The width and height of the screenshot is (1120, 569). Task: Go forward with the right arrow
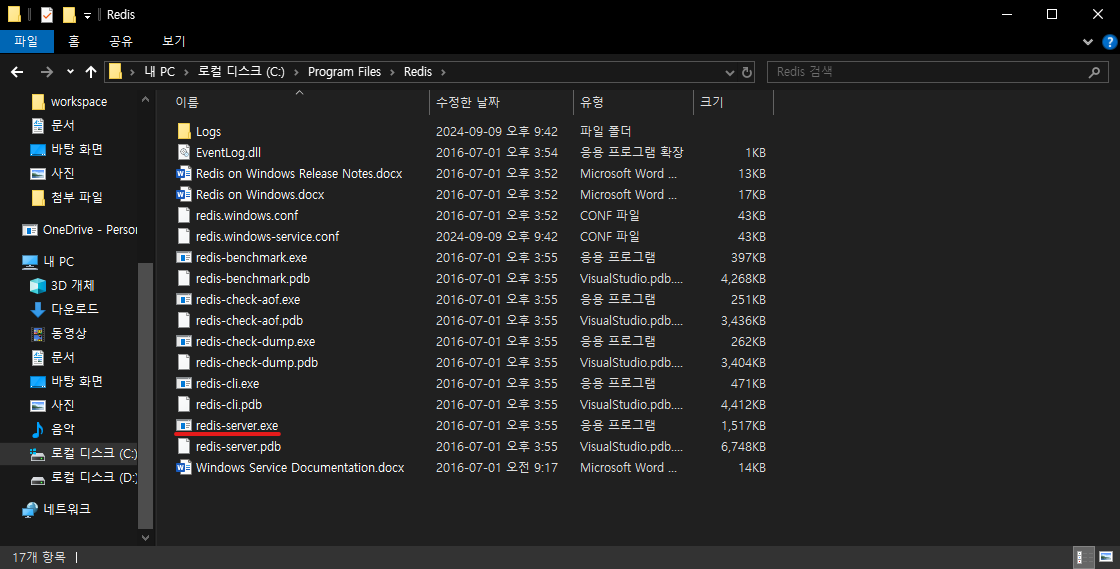tap(46, 71)
